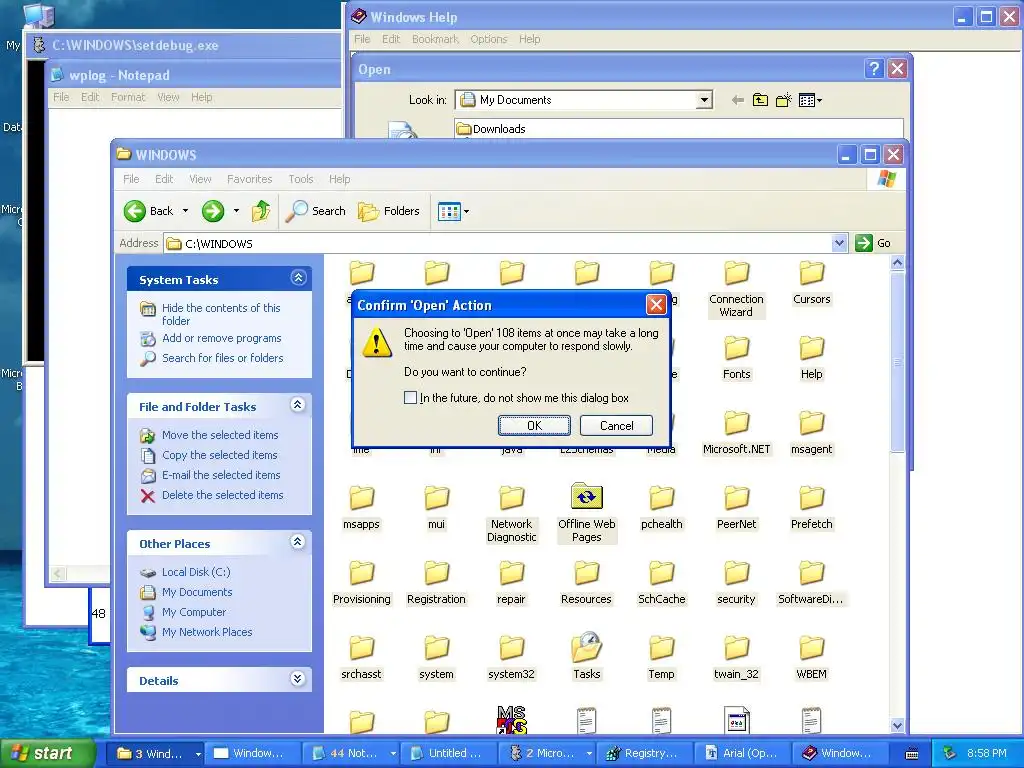Viewport: 1024px width, 768px height.
Task: Open View menu in WINDOWS explorer
Action: pyautogui.click(x=200, y=179)
